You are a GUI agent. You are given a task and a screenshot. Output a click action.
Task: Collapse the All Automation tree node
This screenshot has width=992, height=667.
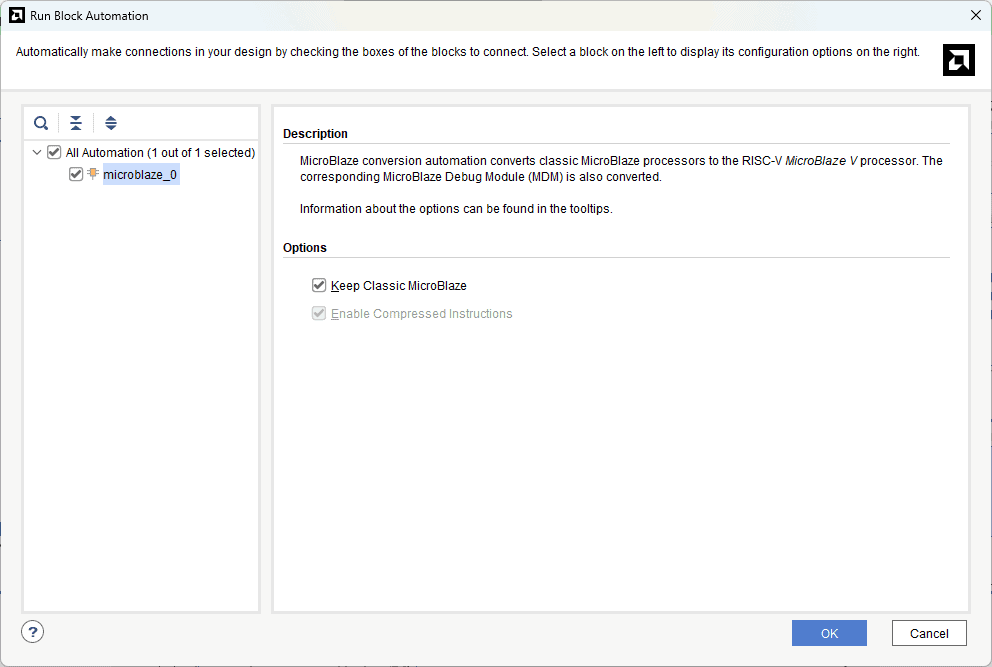click(37, 153)
